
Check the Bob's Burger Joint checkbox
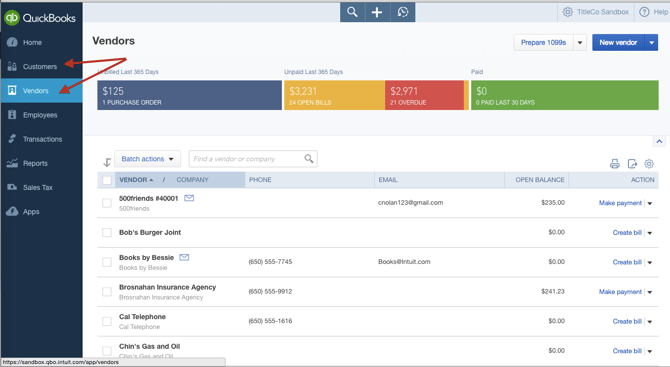[107, 232]
